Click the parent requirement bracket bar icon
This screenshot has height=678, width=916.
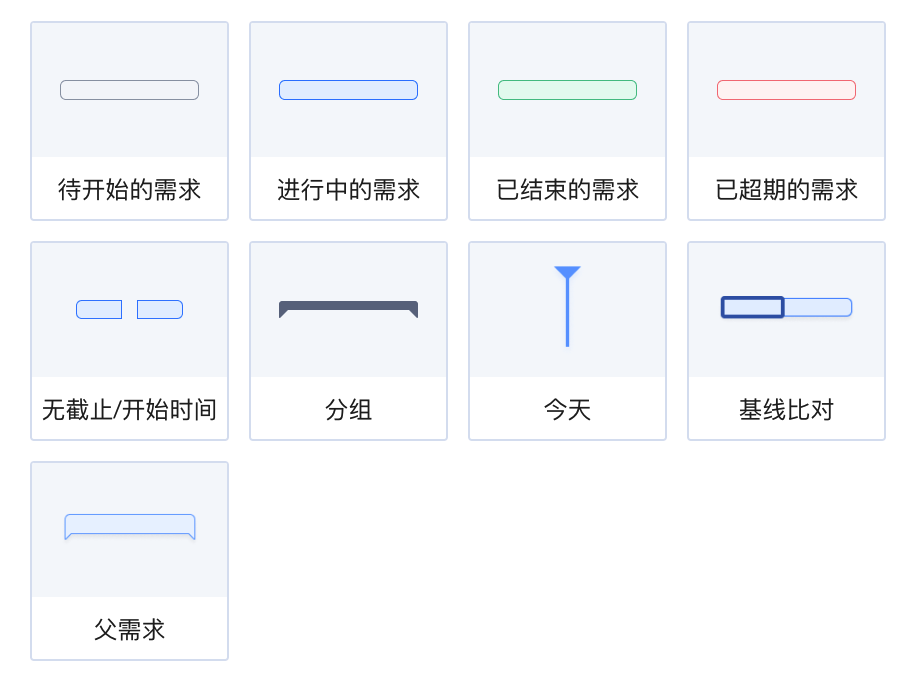(x=130, y=525)
